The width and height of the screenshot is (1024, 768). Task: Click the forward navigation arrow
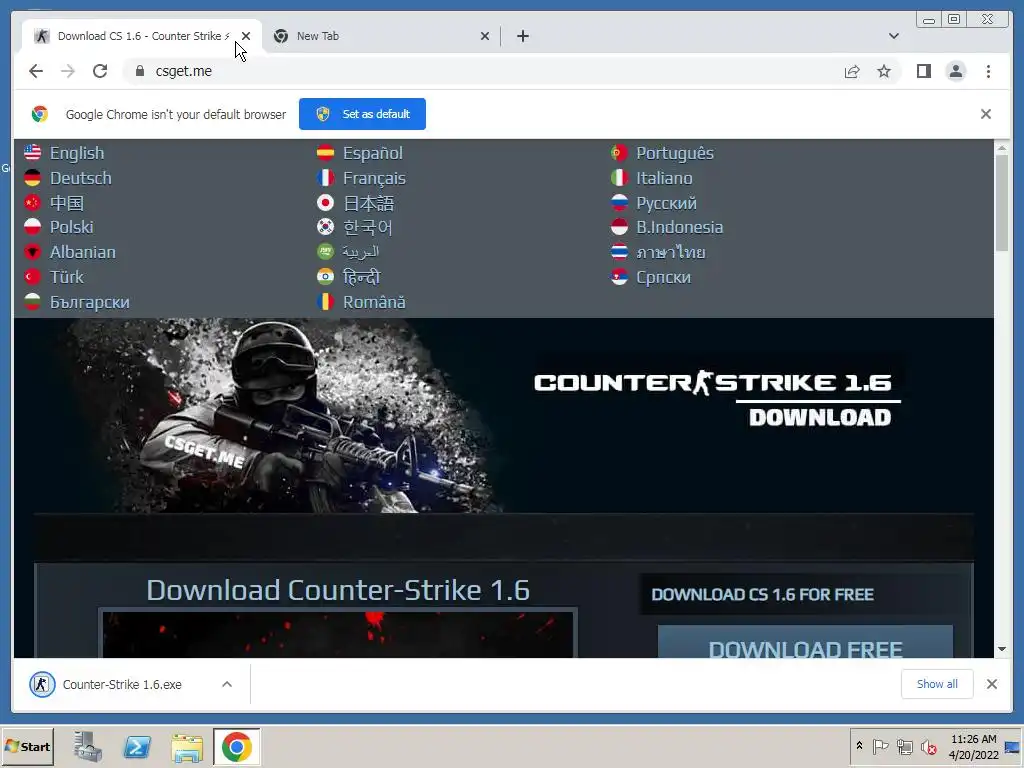pyautogui.click(x=68, y=71)
